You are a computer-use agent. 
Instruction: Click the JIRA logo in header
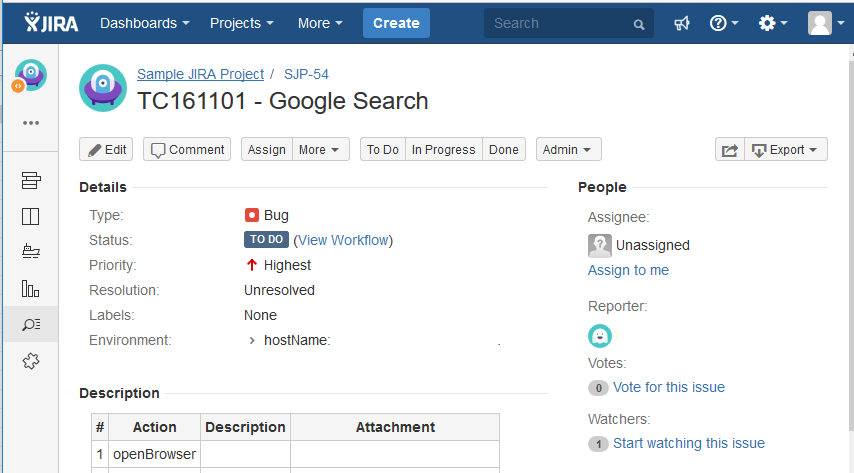click(x=51, y=23)
